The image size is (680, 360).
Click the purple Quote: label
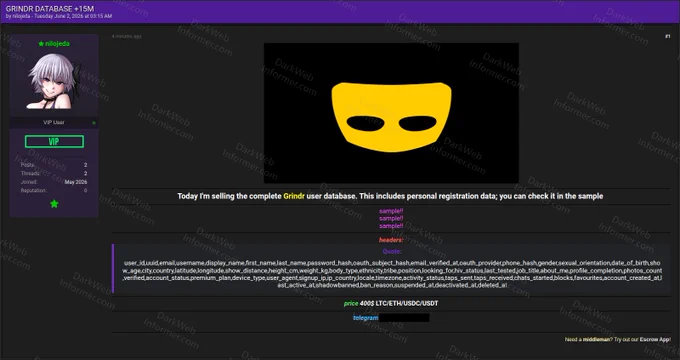392,251
